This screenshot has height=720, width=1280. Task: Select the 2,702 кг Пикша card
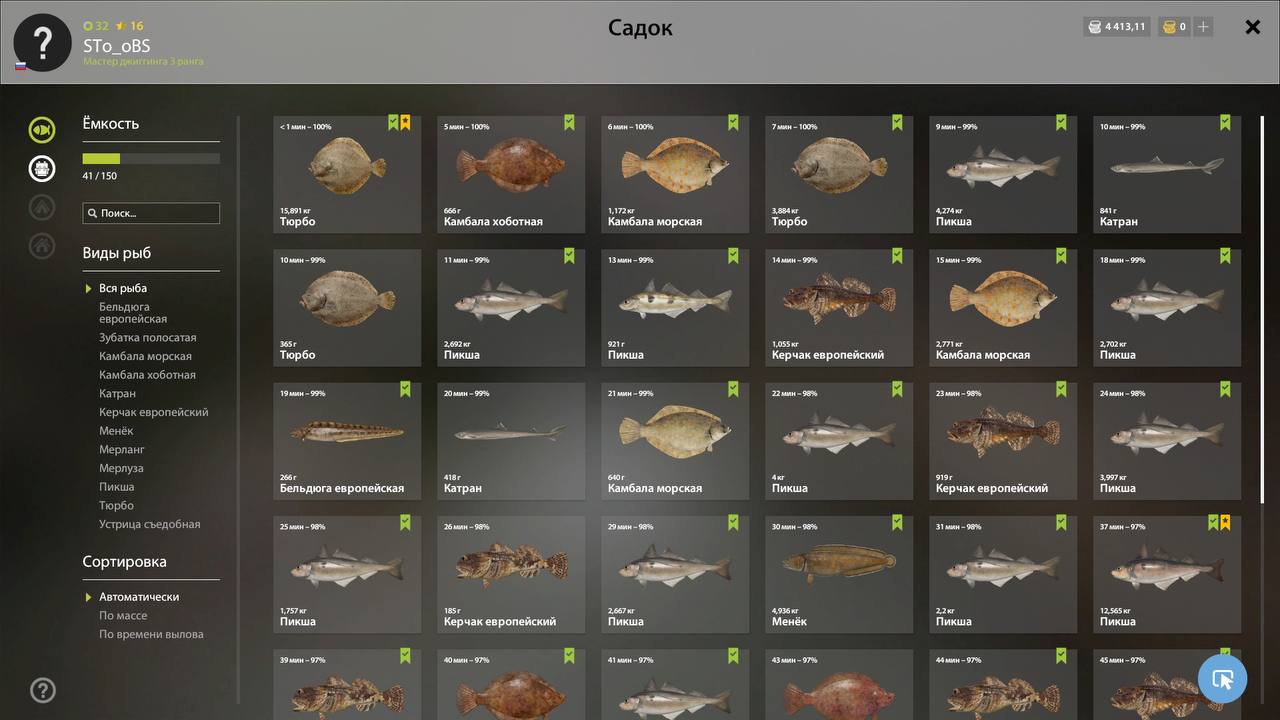(x=1167, y=307)
